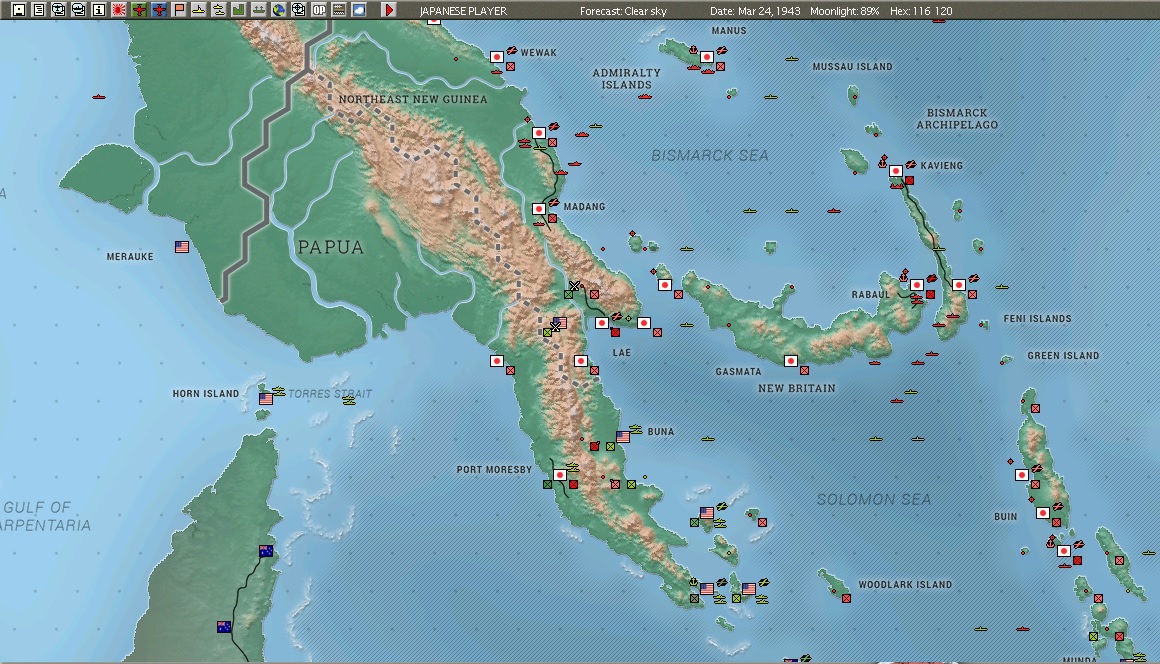Image resolution: width=1160 pixels, height=664 pixels.
Task: Open the globe icon in the toolbar
Action: pos(278,10)
